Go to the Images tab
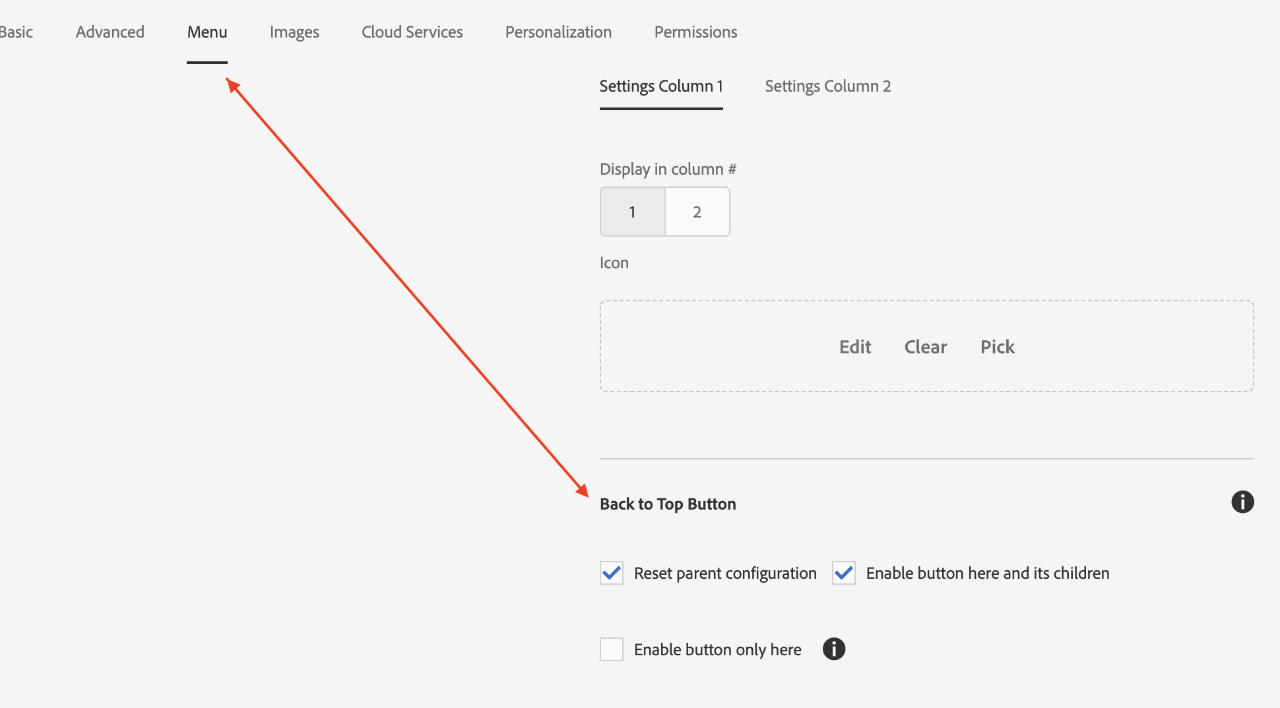1280x708 pixels. (x=294, y=31)
